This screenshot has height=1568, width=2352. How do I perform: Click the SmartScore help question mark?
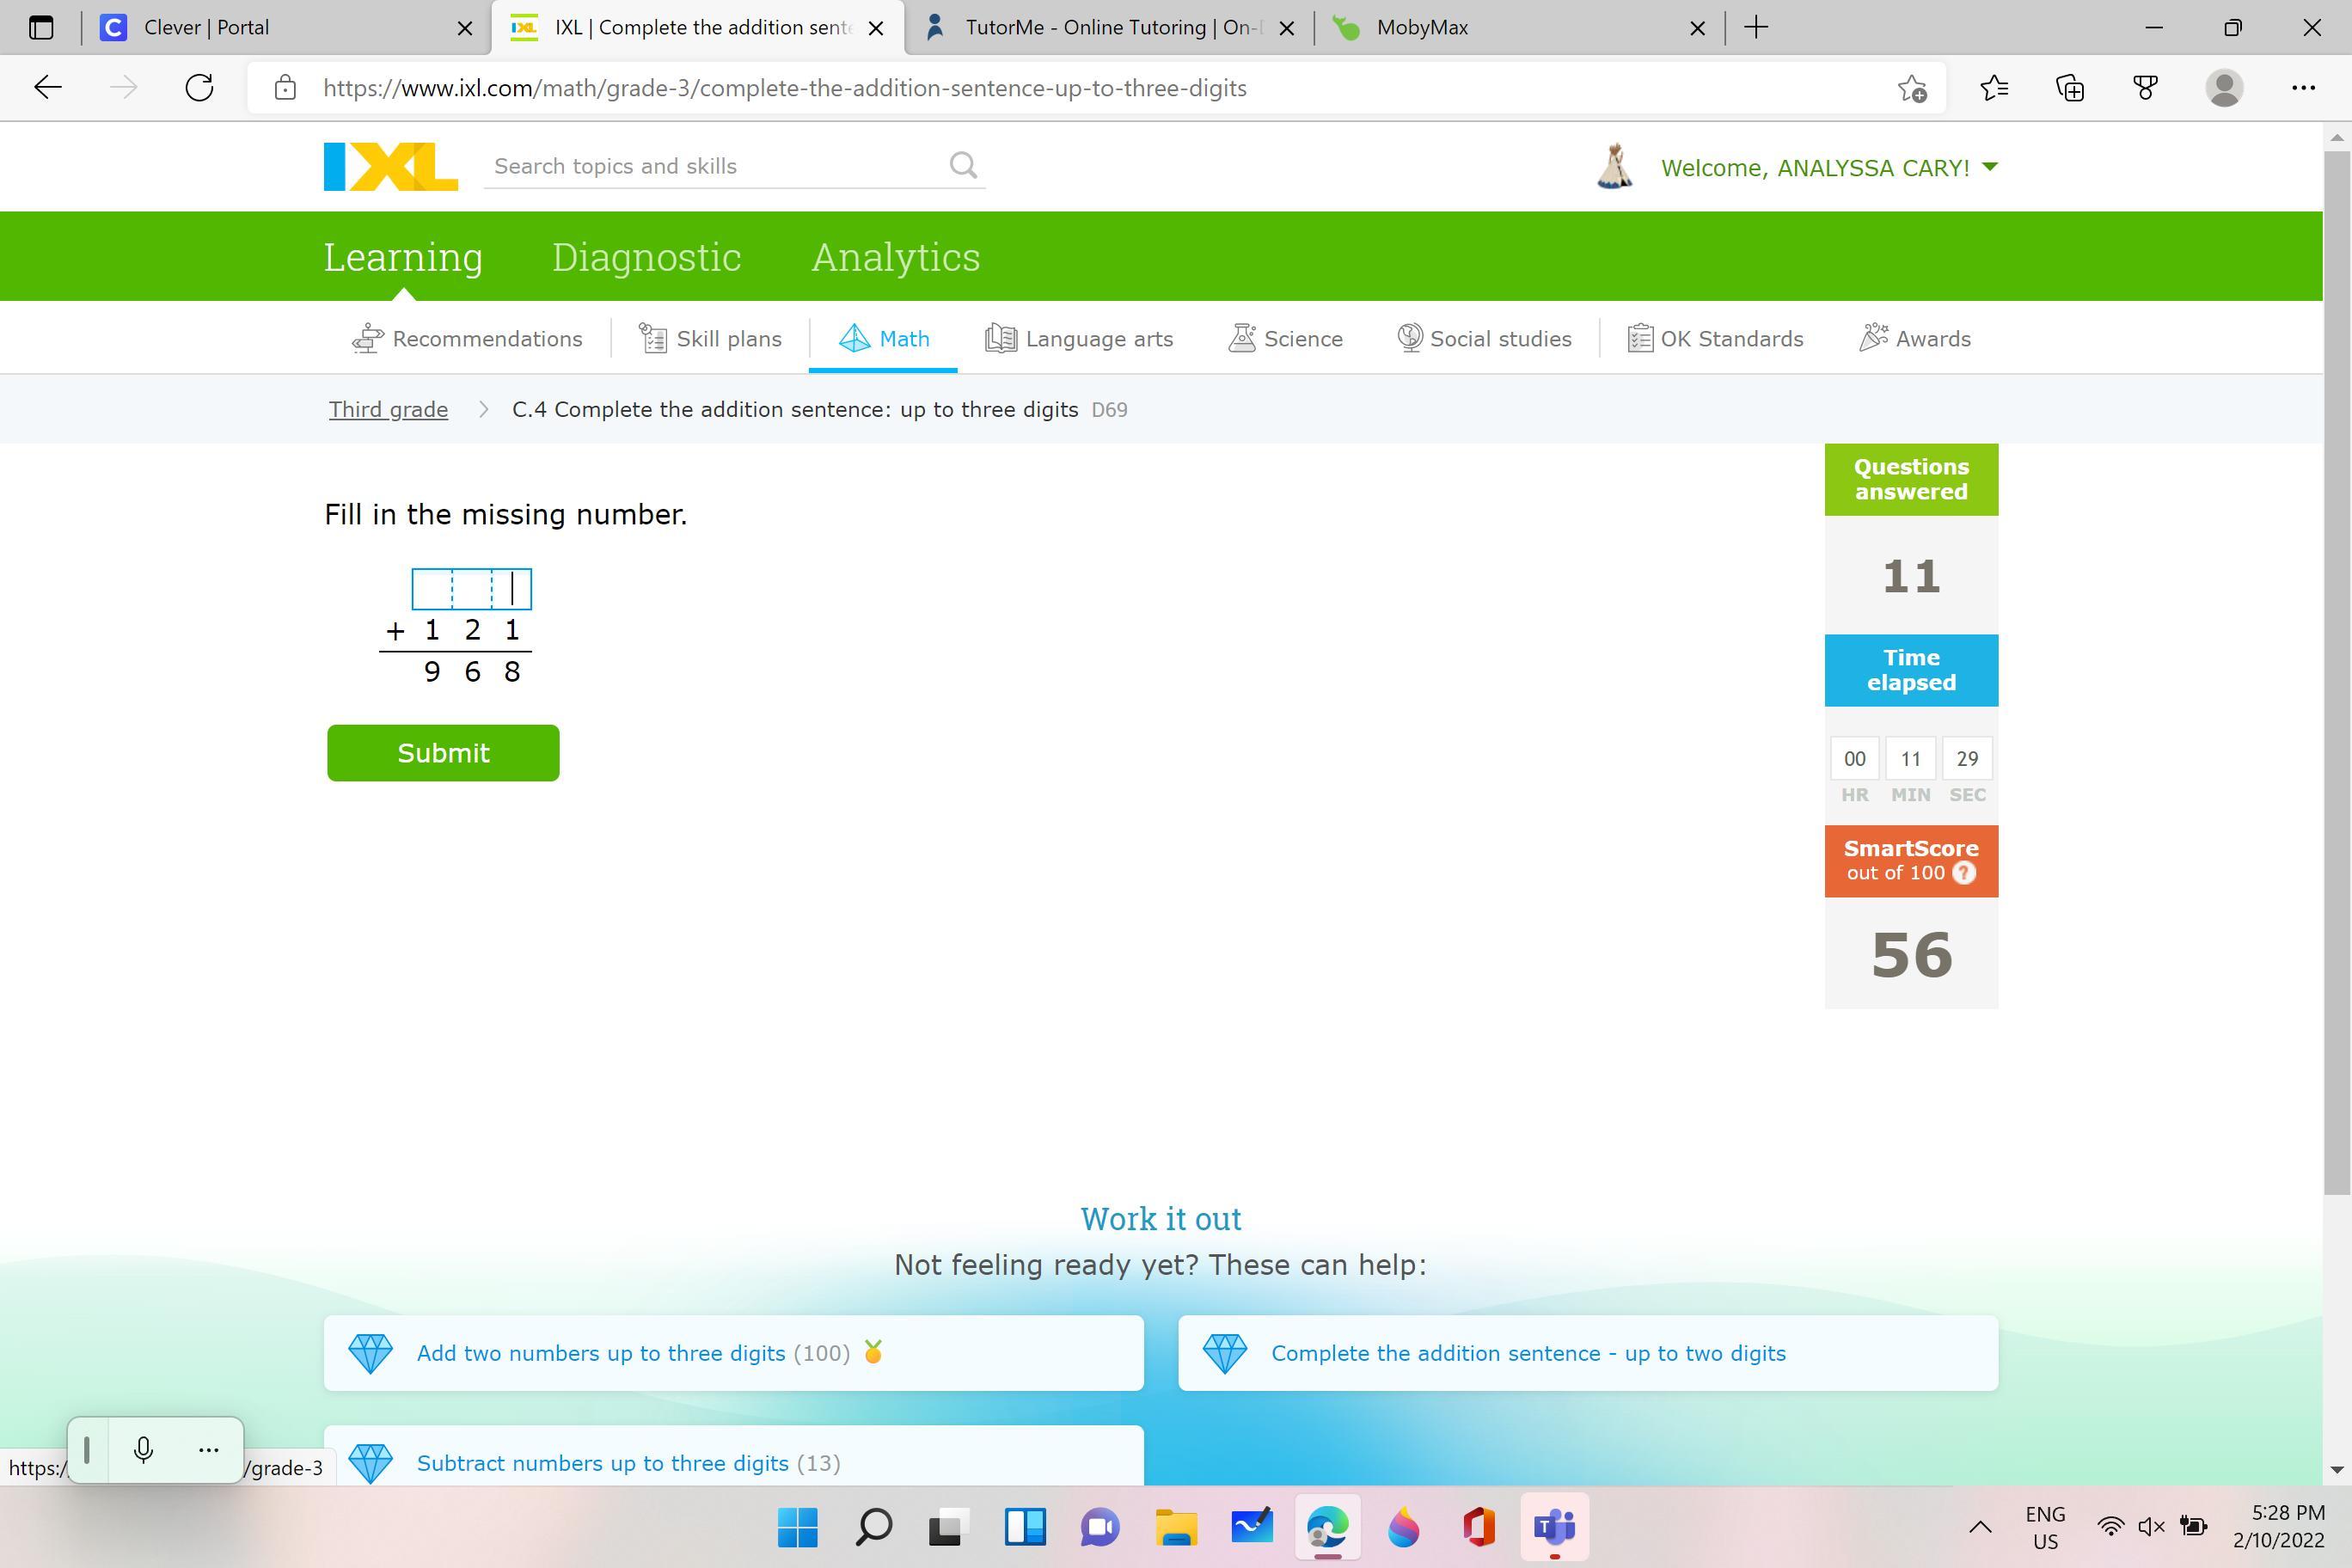pyautogui.click(x=1963, y=873)
